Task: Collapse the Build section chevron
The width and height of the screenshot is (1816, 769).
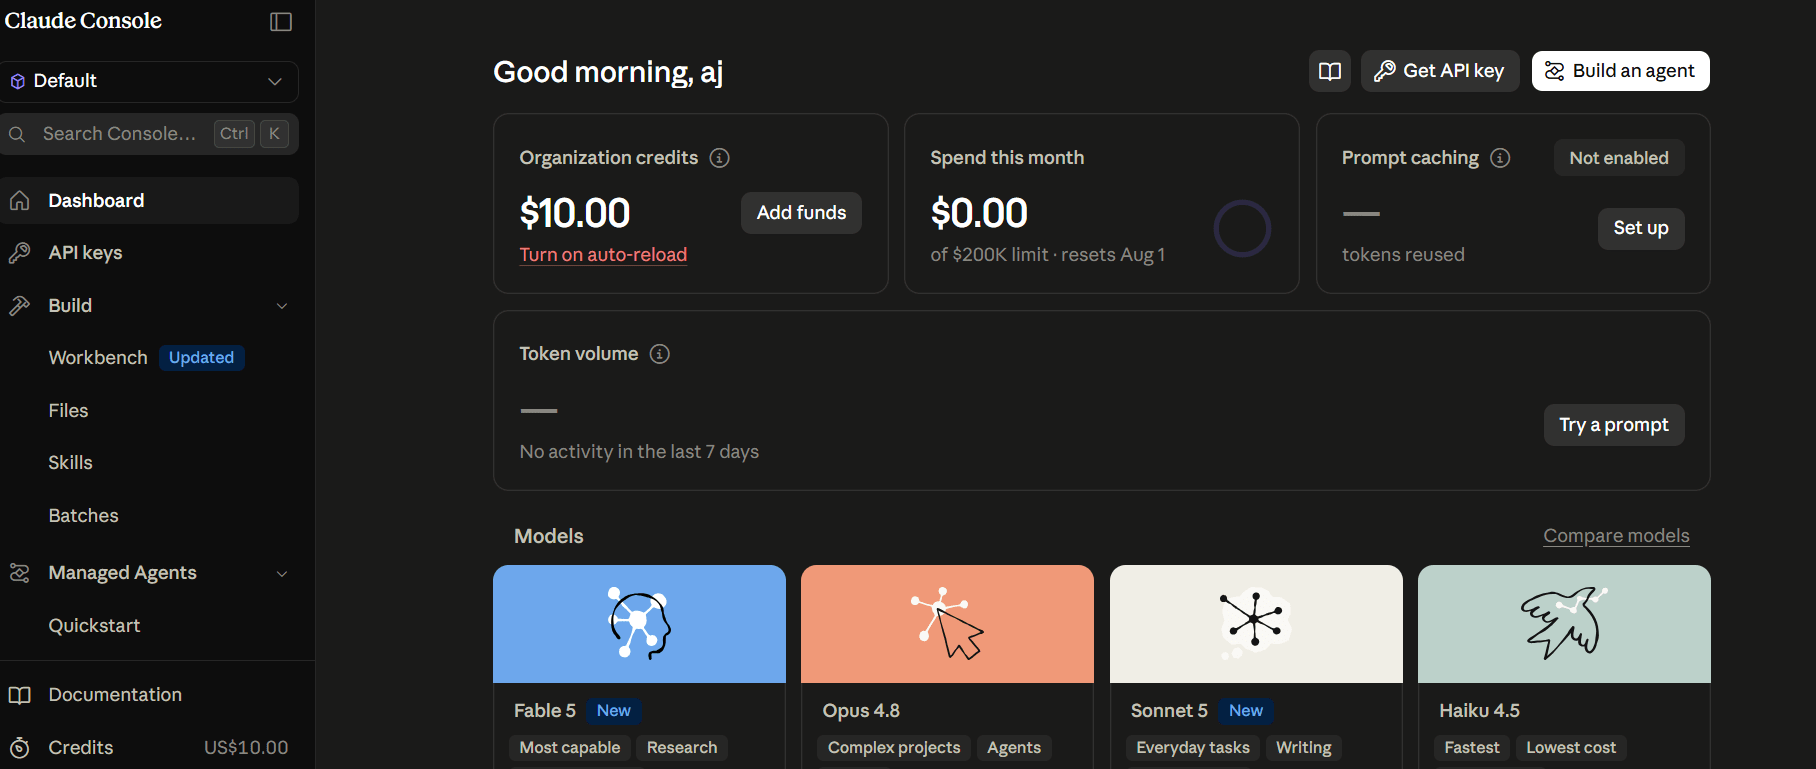Action: coord(282,306)
